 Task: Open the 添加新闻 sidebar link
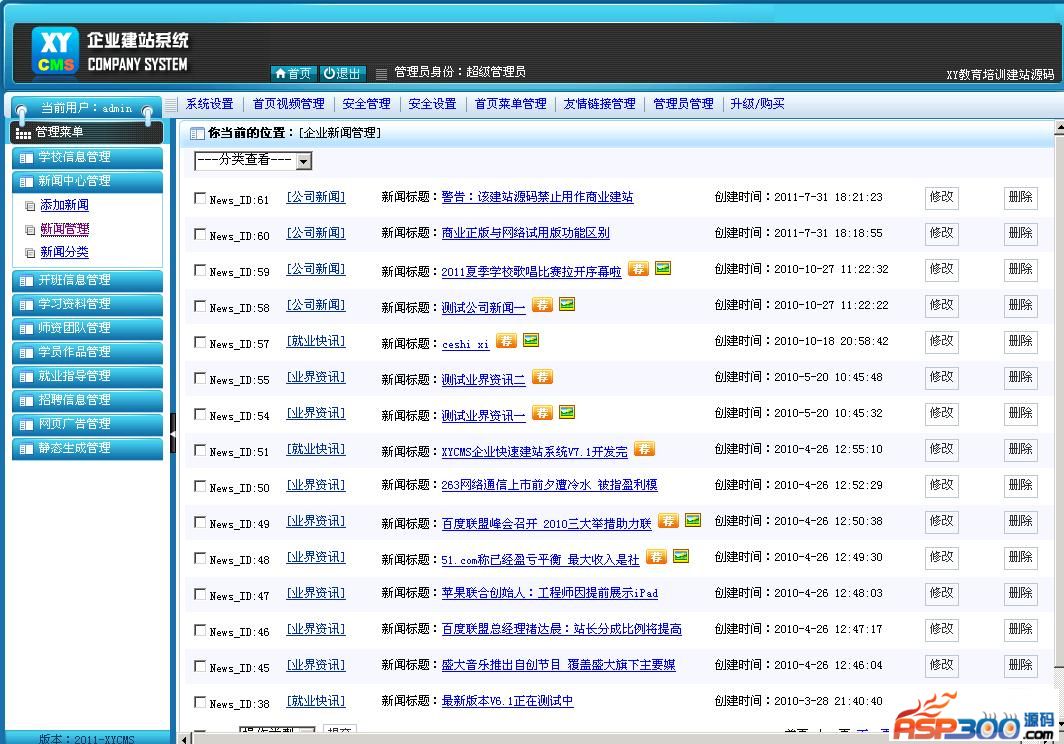64,205
